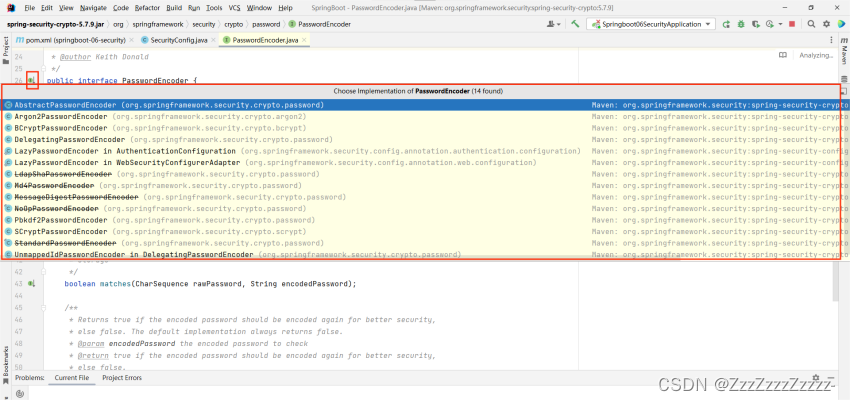This screenshot has width=851, height=401.
Task: Select NoOpPasswordEncoder implementation
Action: [x=426, y=208]
